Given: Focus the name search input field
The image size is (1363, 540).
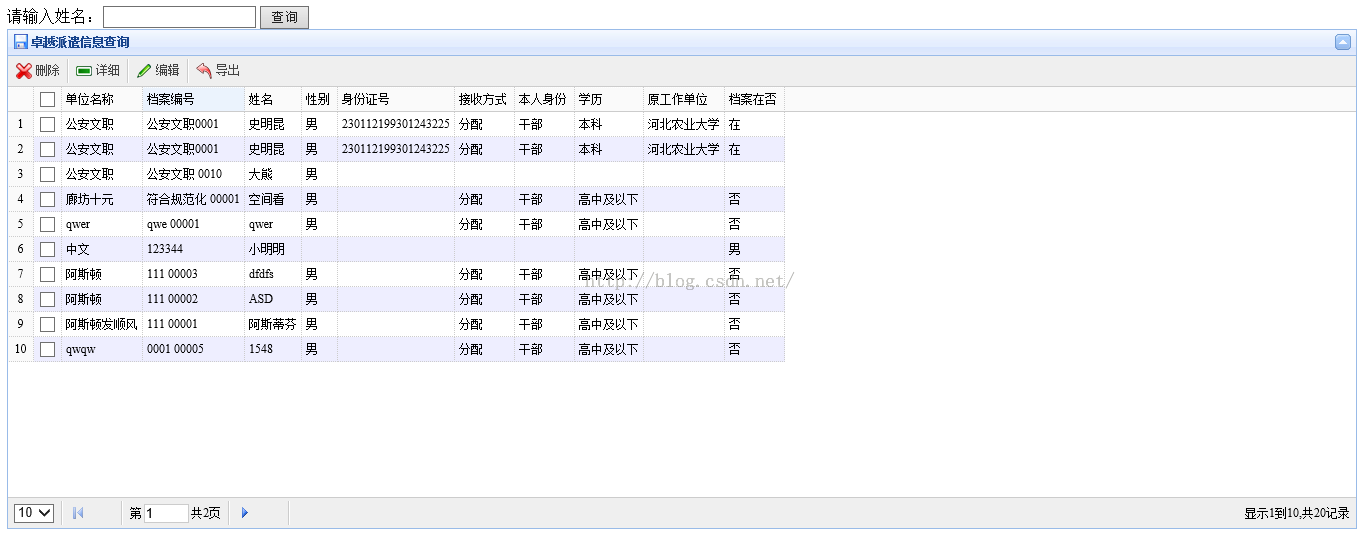Looking at the screenshot, I should point(180,17).
